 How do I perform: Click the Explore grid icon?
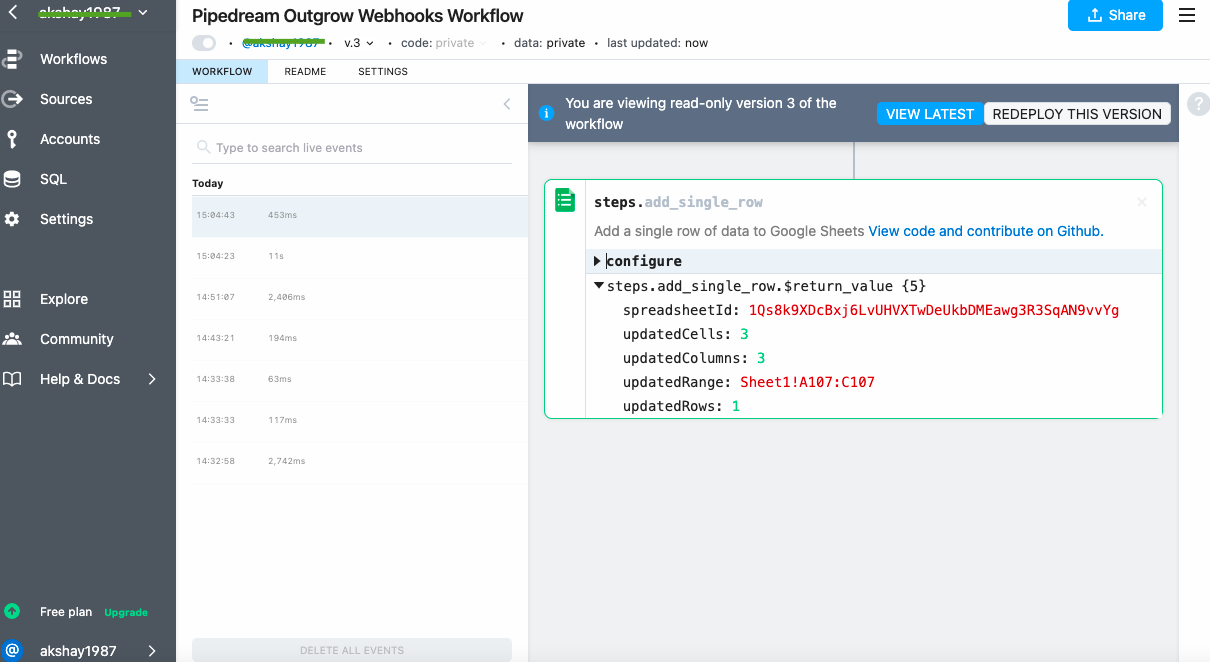click(x=12, y=299)
